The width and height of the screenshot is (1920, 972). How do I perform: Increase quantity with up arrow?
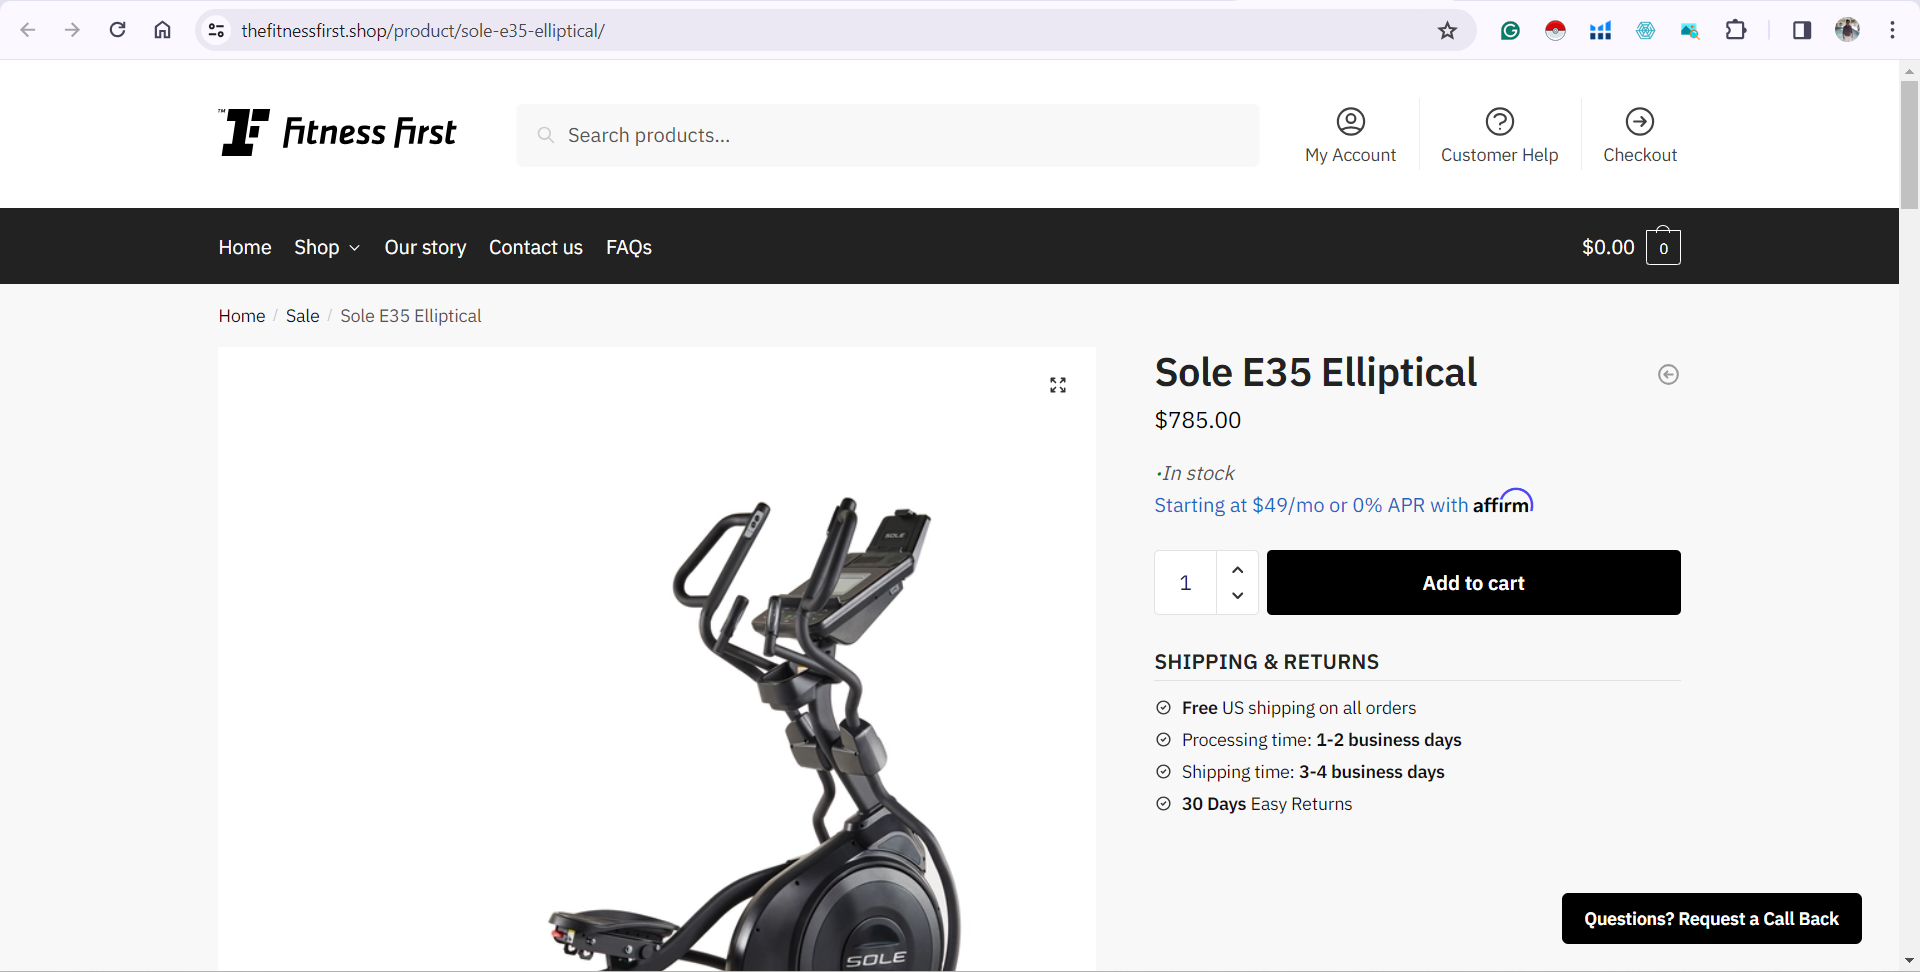(x=1238, y=569)
